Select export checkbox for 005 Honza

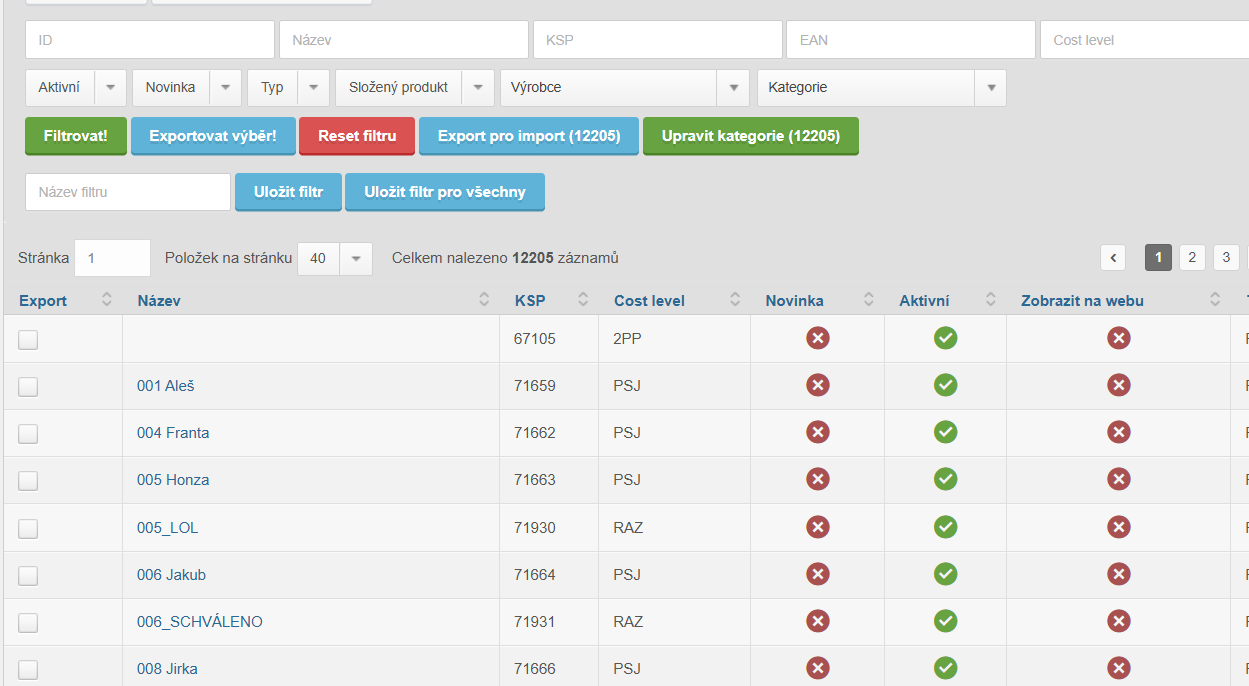(28, 480)
